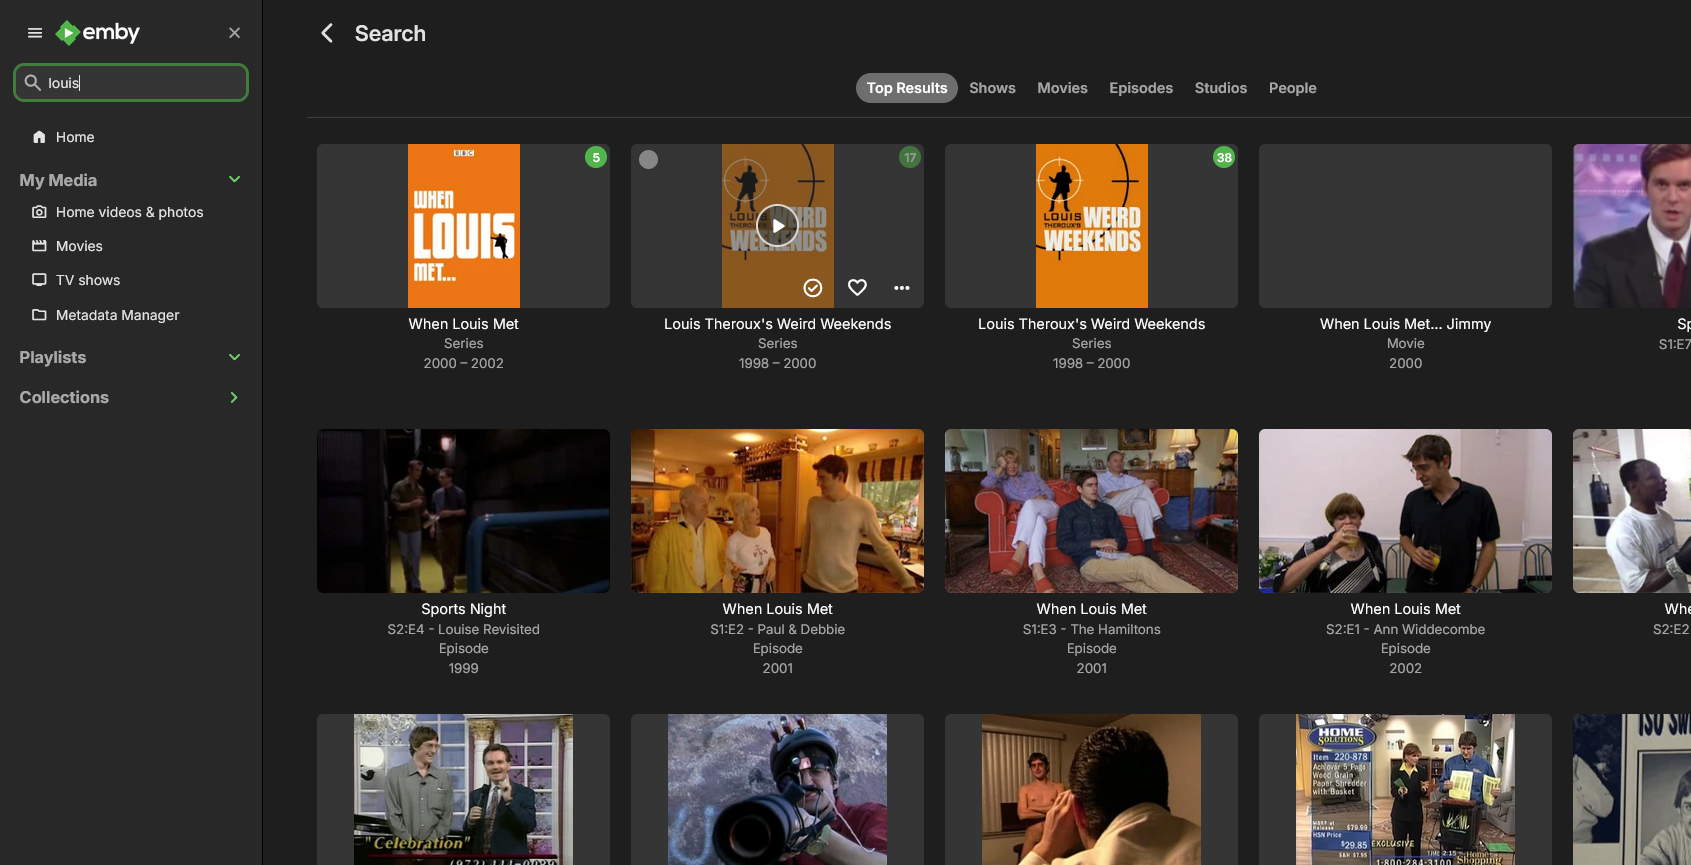The height and width of the screenshot is (865, 1691).
Task: Open the Paul & Debbie episode thumbnail
Action: tap(778, 511)
